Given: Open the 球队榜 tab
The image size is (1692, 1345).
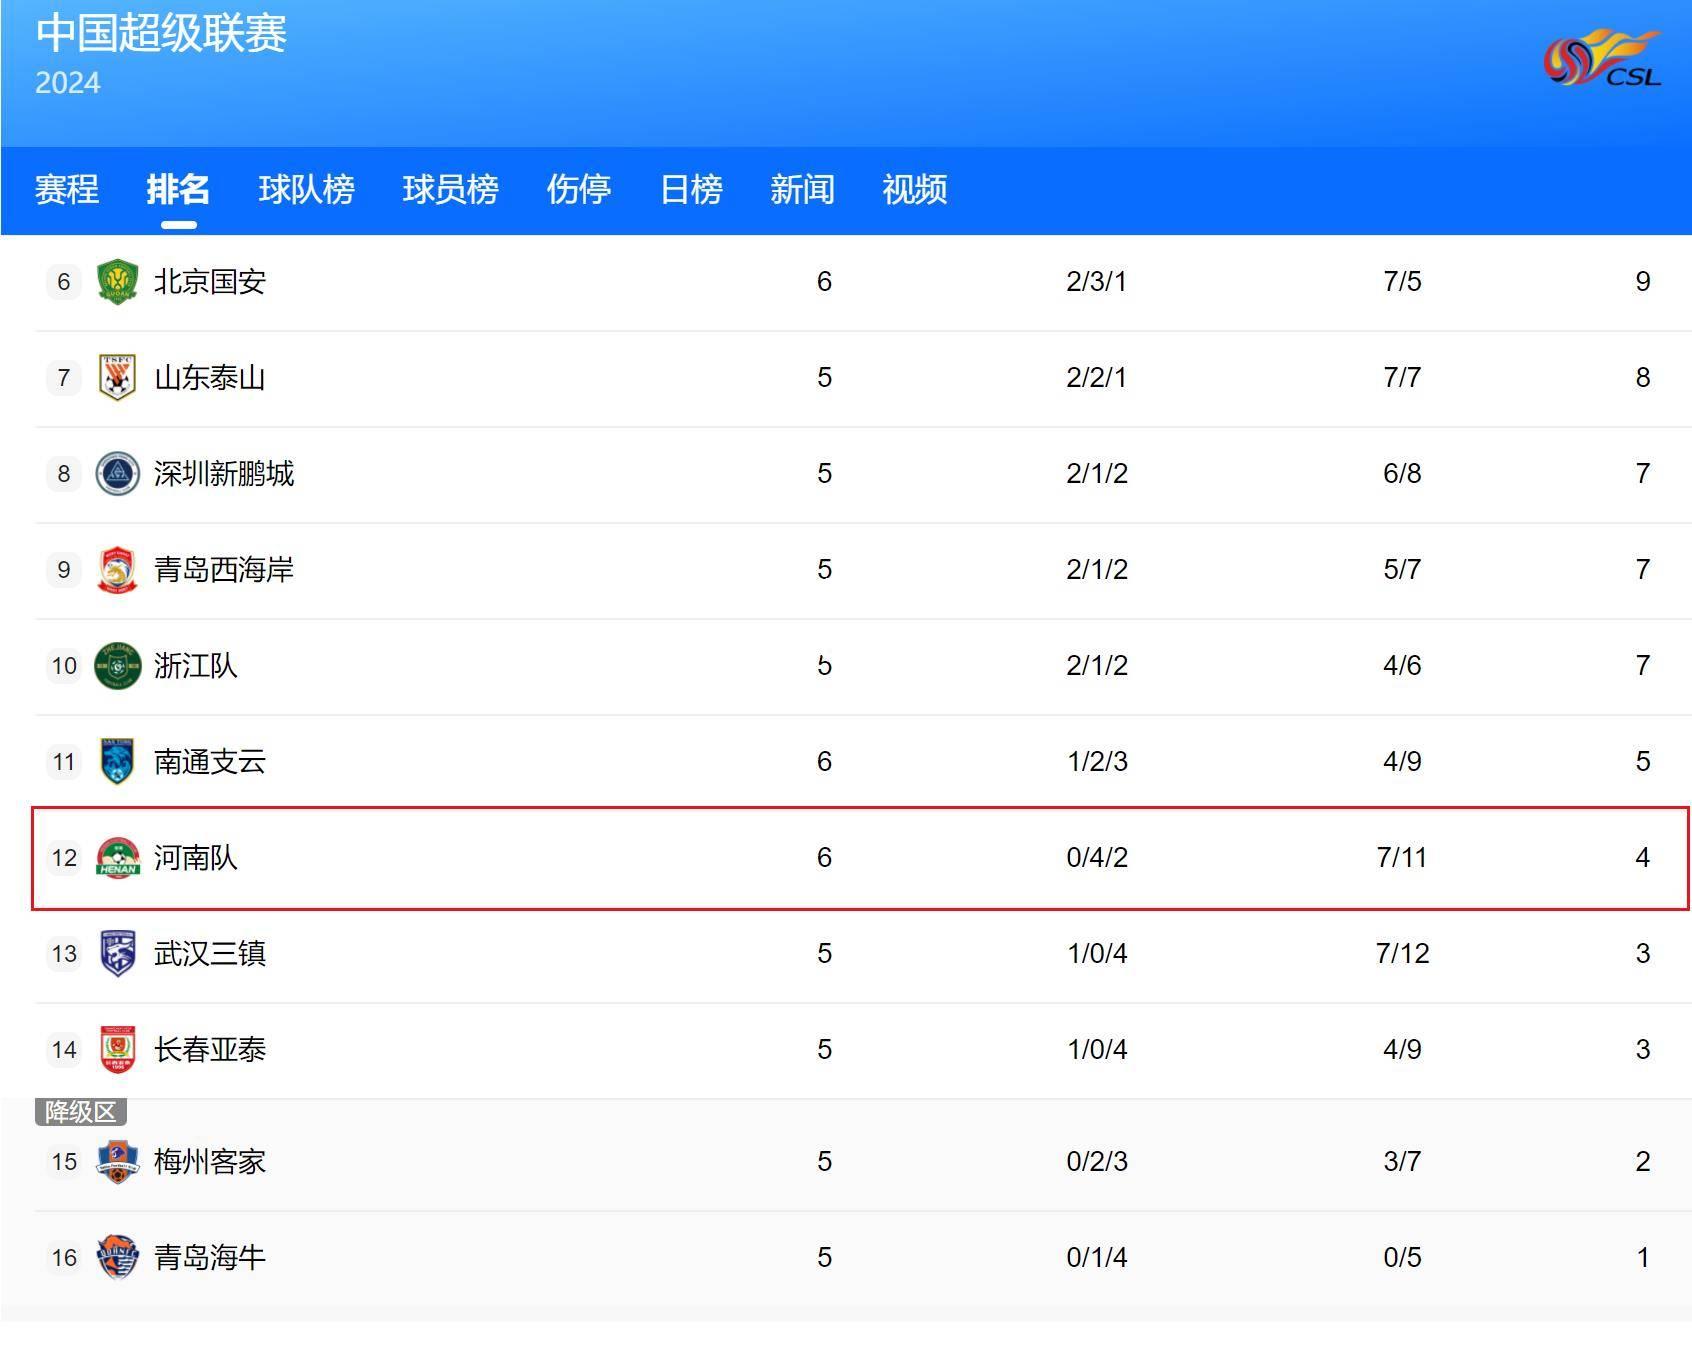Looking at the screenshot, I should tap(306, 189).
